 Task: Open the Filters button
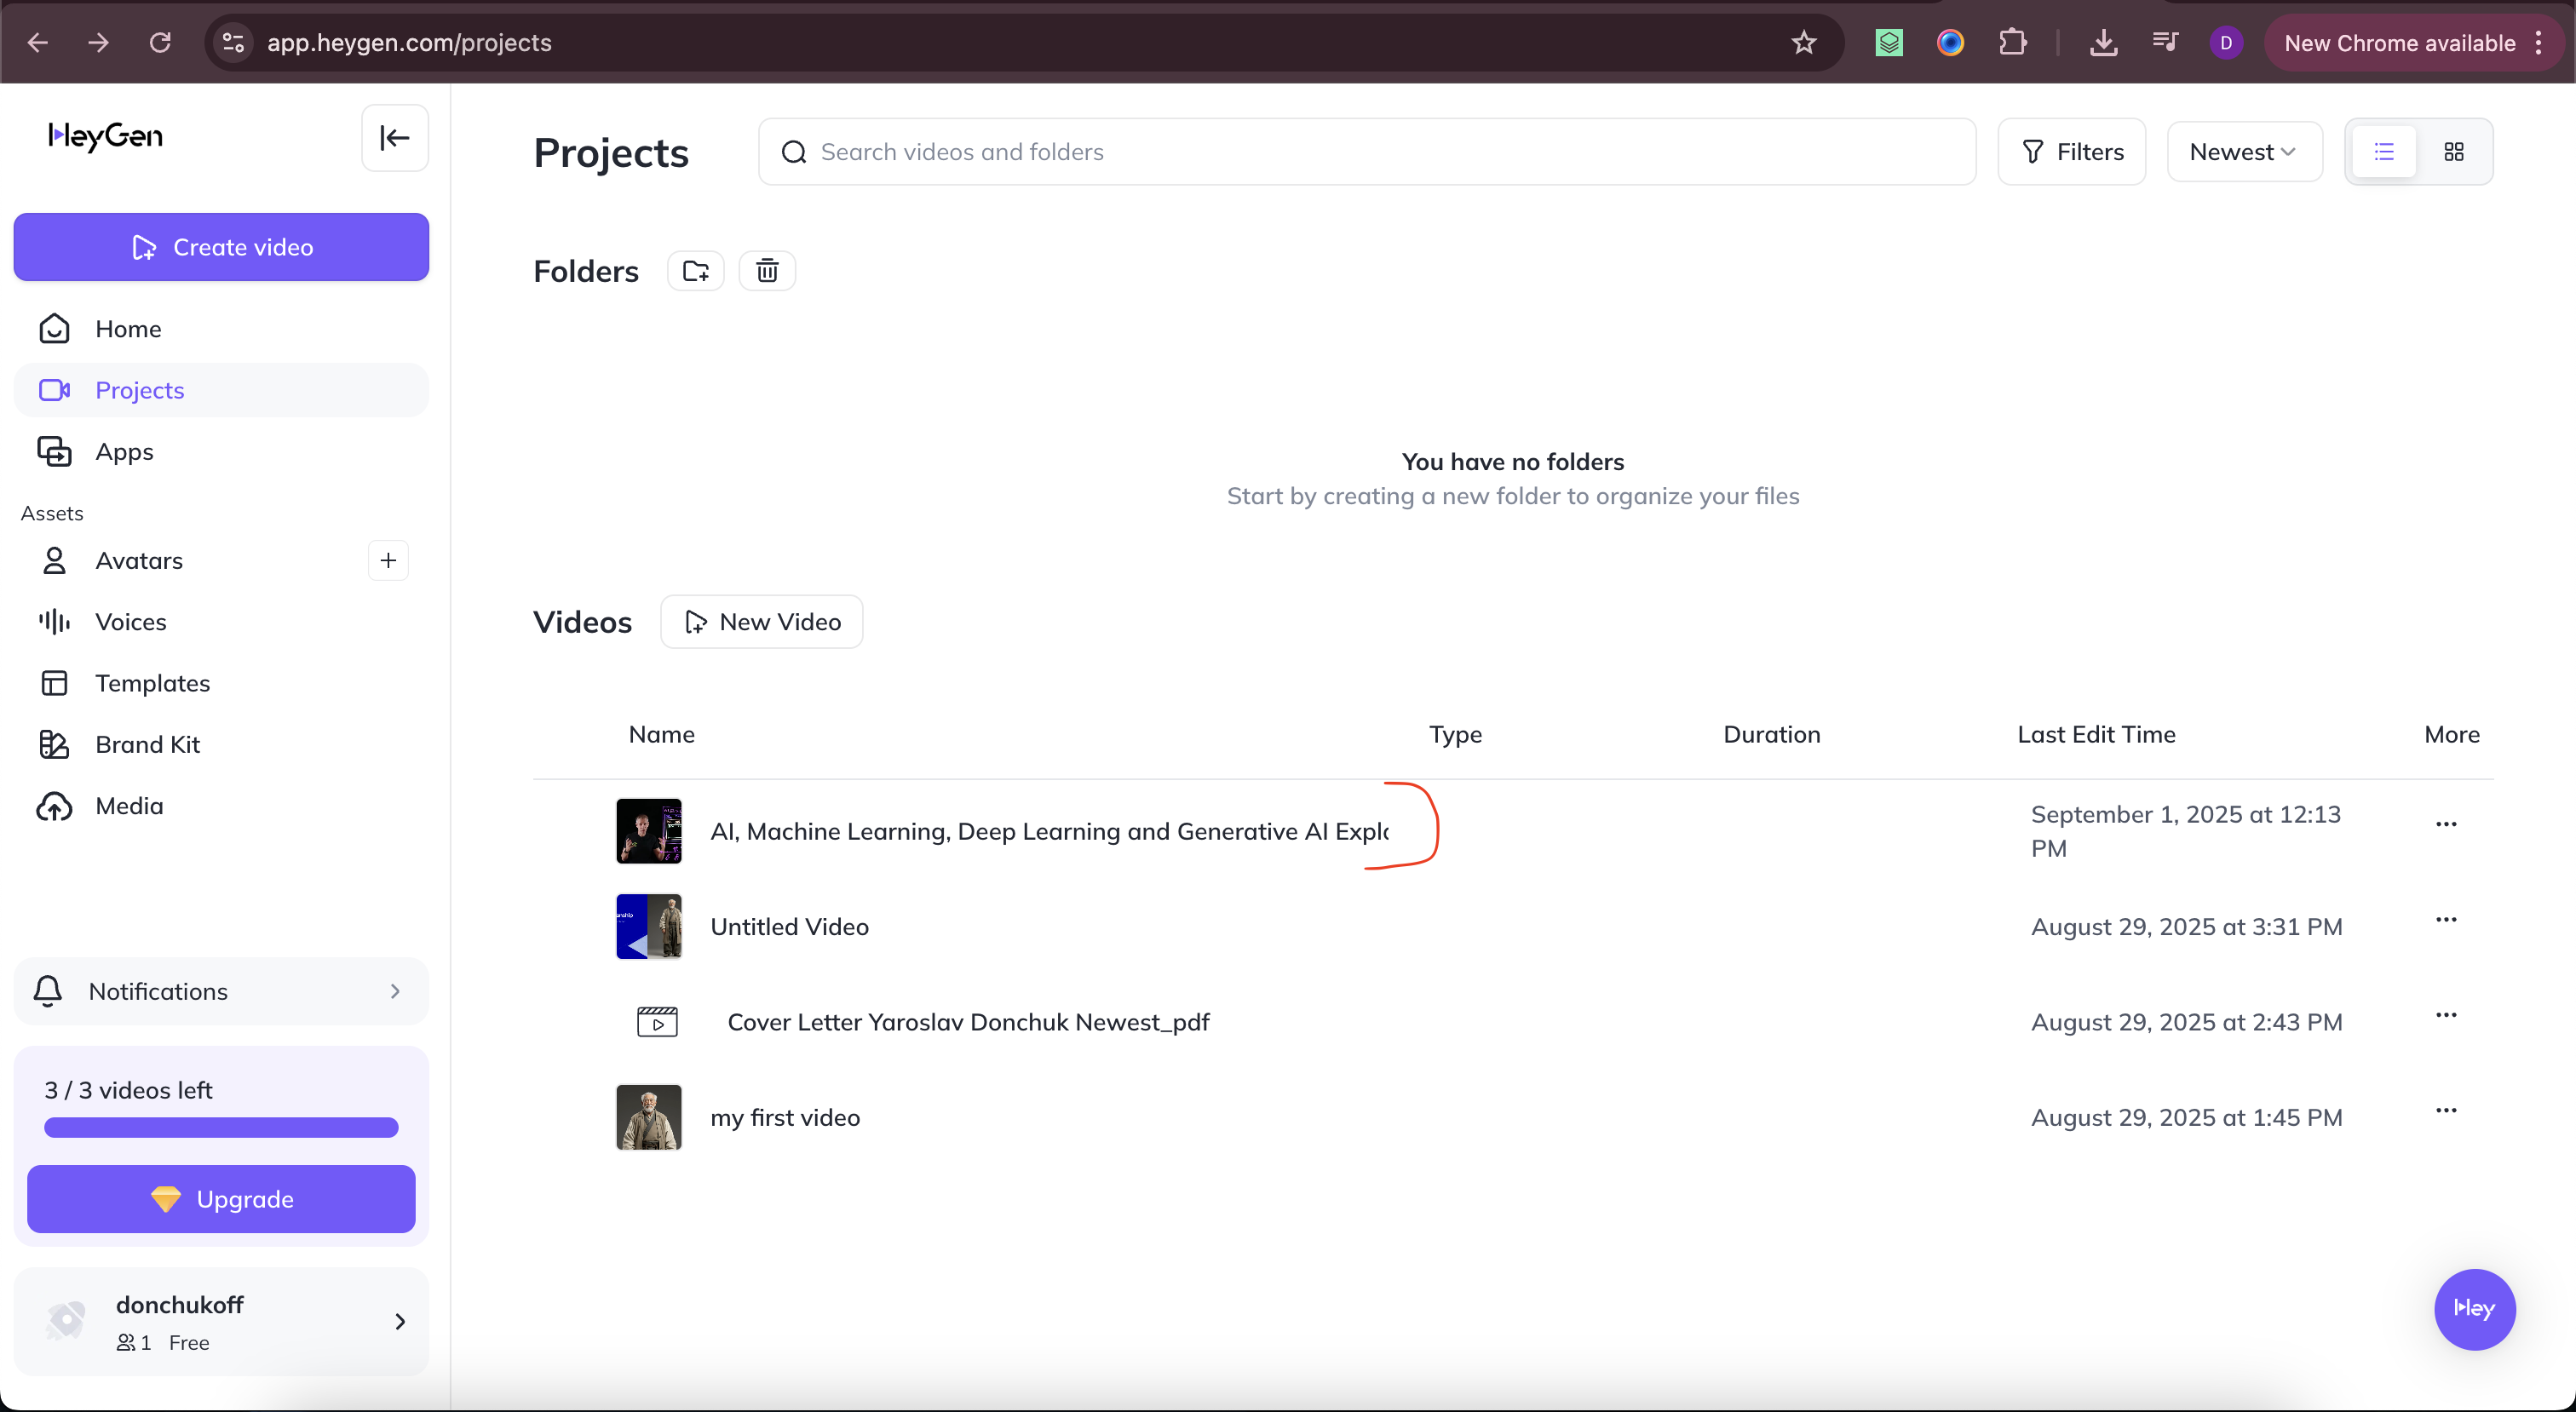point(2071,152)
